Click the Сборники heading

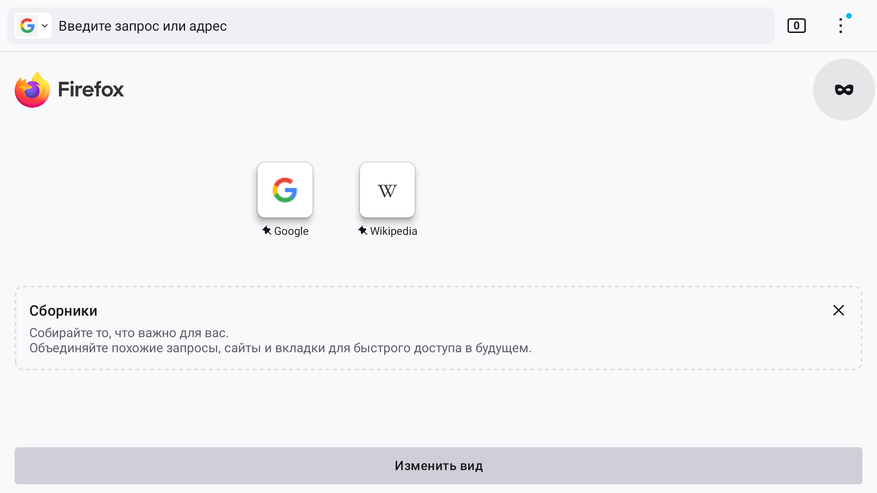pyautogui.click(x=63, y=311)
